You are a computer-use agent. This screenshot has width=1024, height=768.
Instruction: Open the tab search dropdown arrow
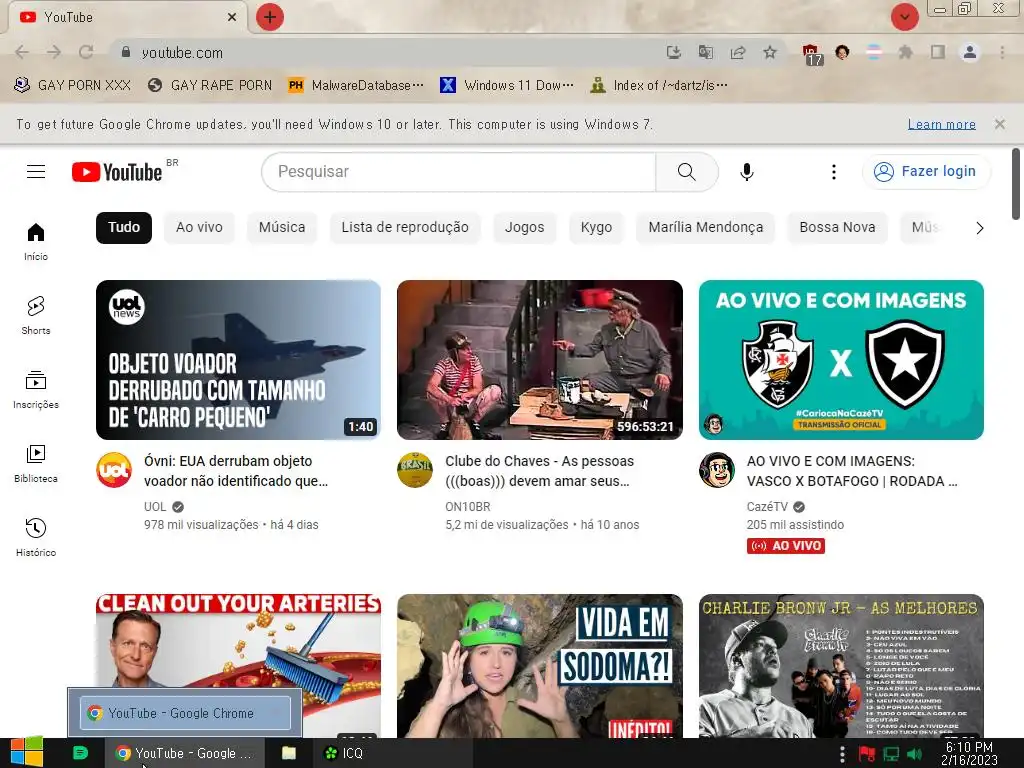tap(904, 17)
